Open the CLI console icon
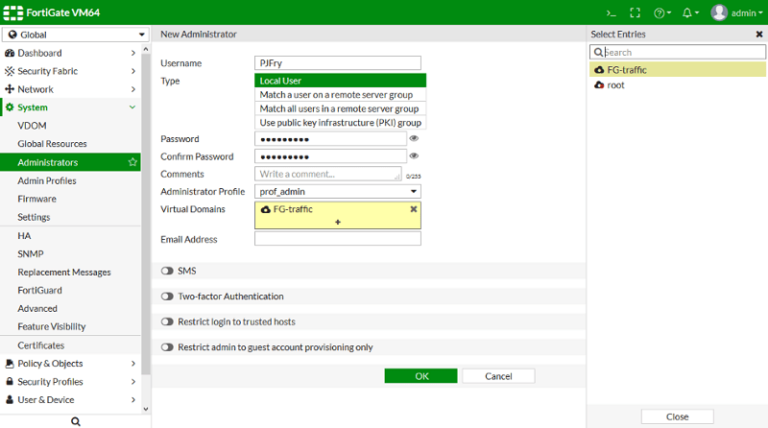 (x=611, y=13)
